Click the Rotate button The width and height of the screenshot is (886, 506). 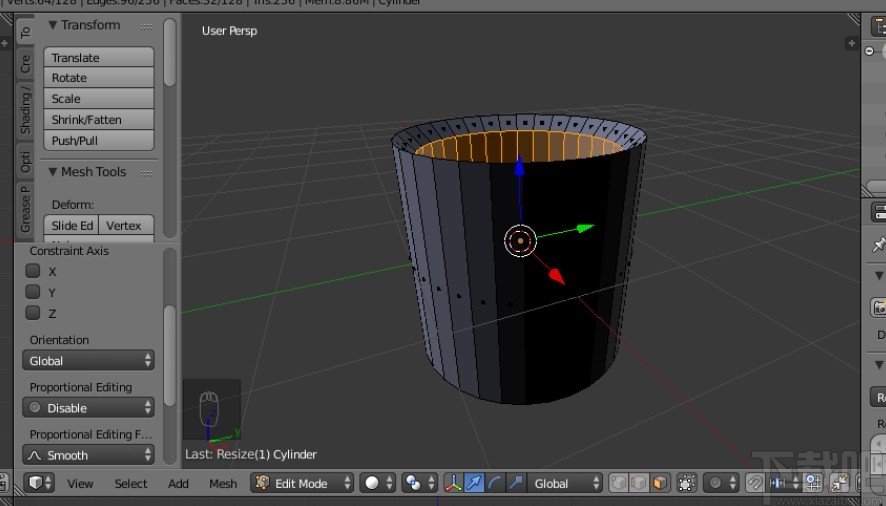pyautogui.click(x=98, y=78)
